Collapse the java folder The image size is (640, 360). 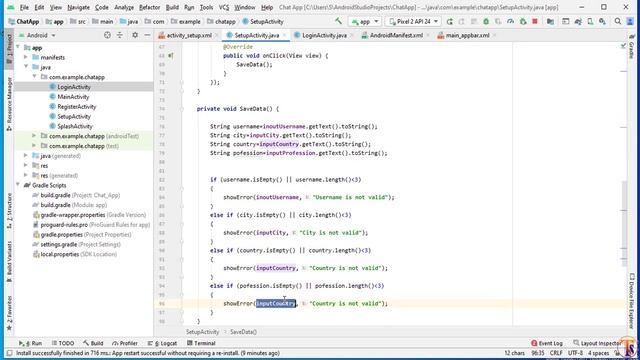(x=26, y=67)
